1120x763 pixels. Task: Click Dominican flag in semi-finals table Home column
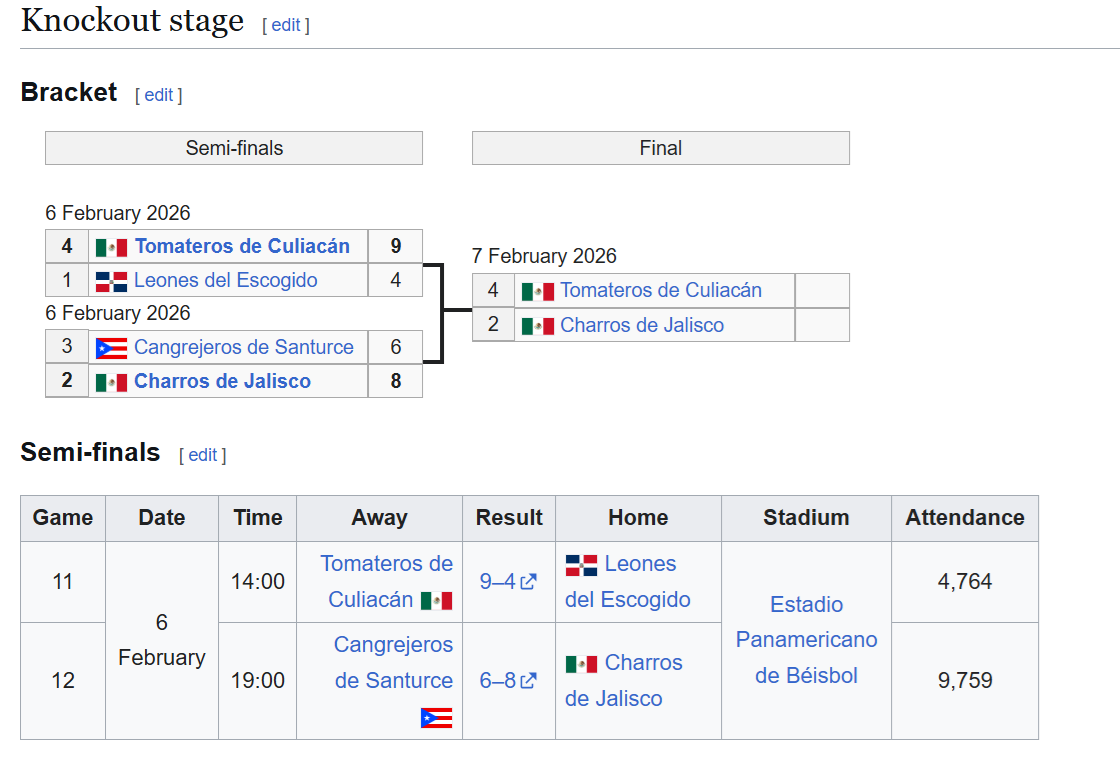point(581,565)
